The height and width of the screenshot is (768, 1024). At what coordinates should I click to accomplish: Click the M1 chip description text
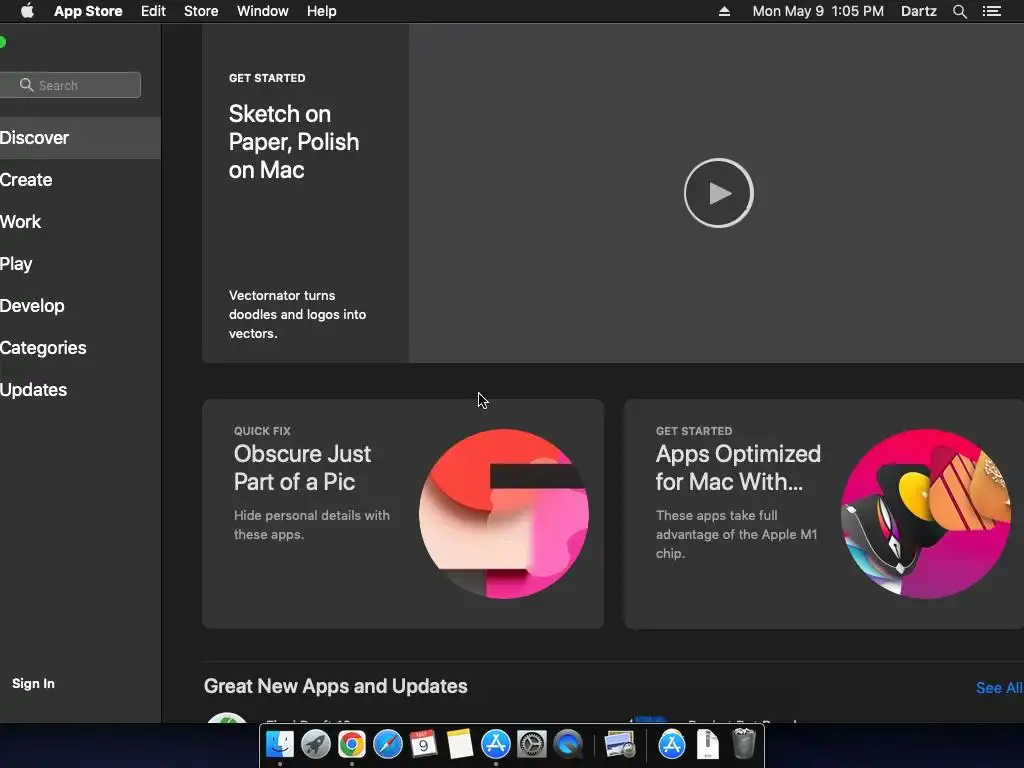(x=736, y=534)
